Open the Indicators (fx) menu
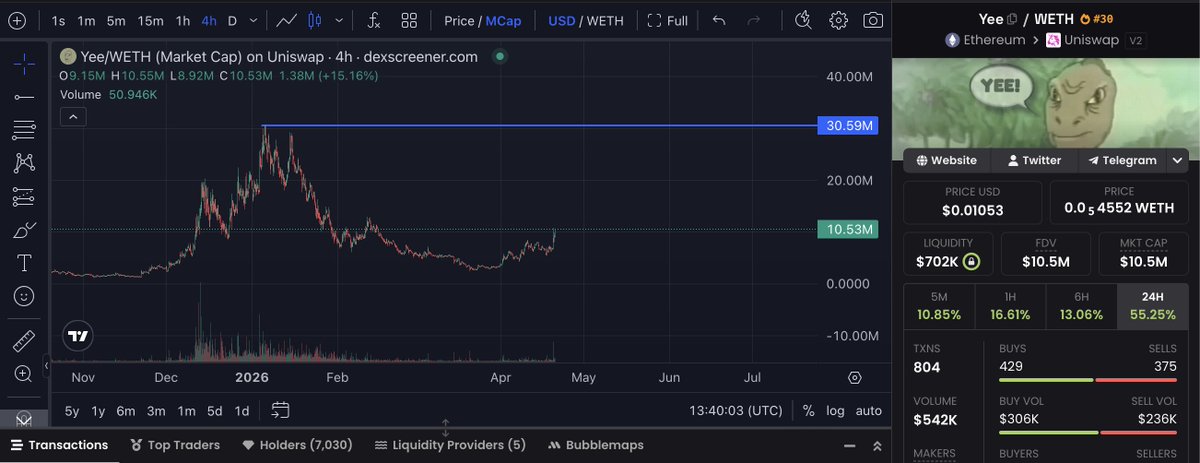Screen dimensions: 1200x463 [x=374, y=20]
